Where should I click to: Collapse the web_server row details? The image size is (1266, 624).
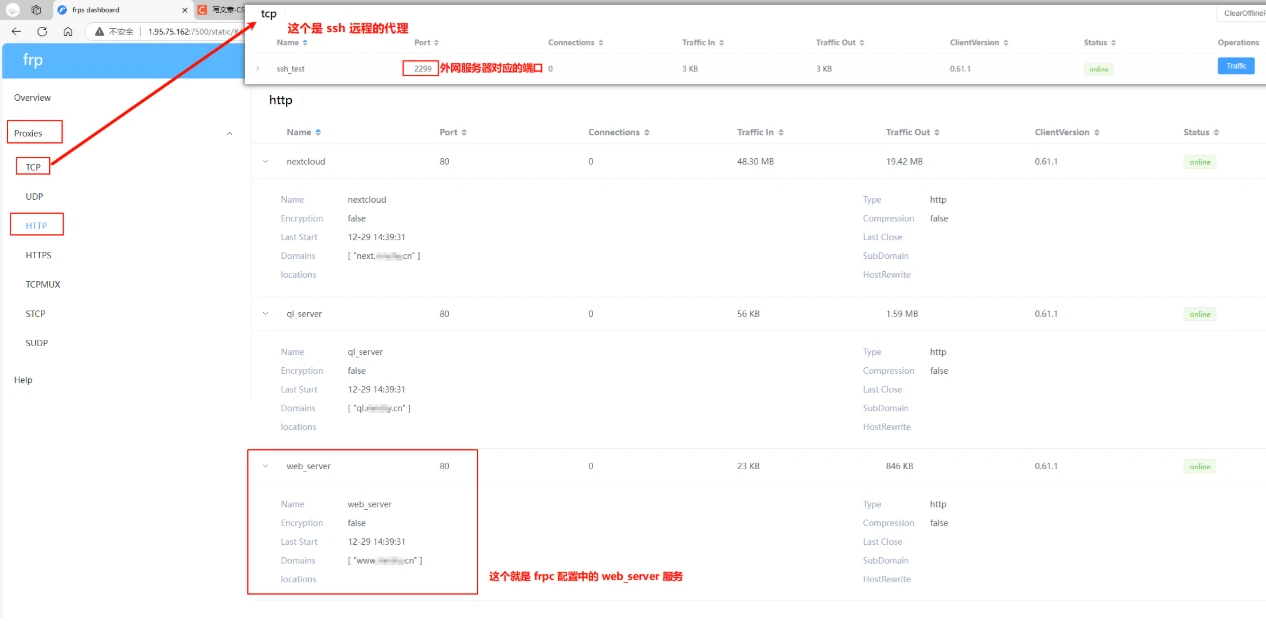[x=265, y=466]
